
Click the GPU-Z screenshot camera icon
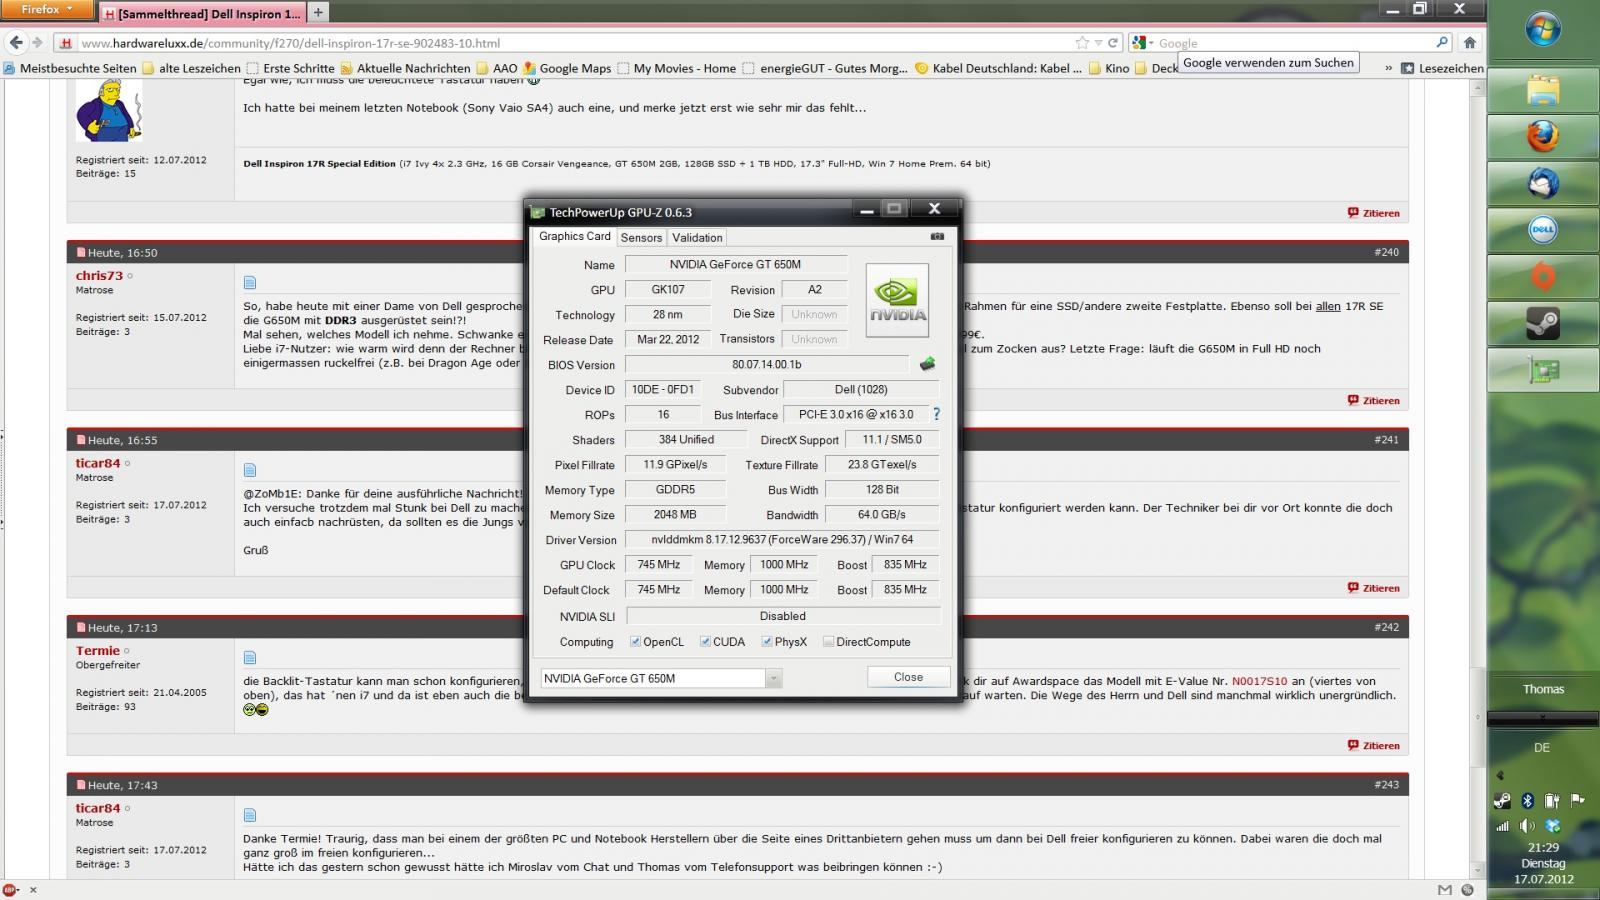click(x=937, y=237)
